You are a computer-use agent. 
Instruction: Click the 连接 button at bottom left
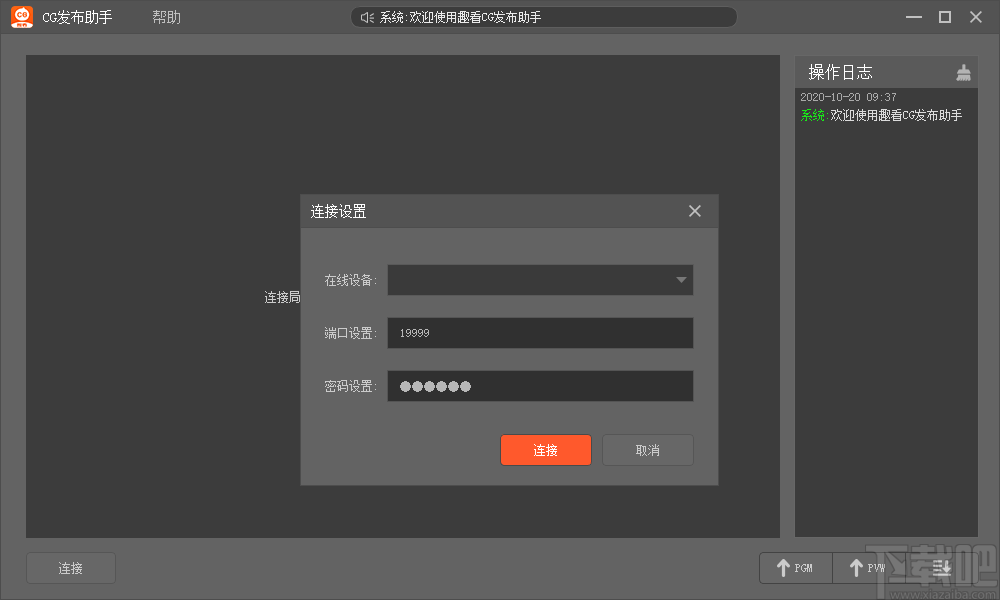(70, 567)
